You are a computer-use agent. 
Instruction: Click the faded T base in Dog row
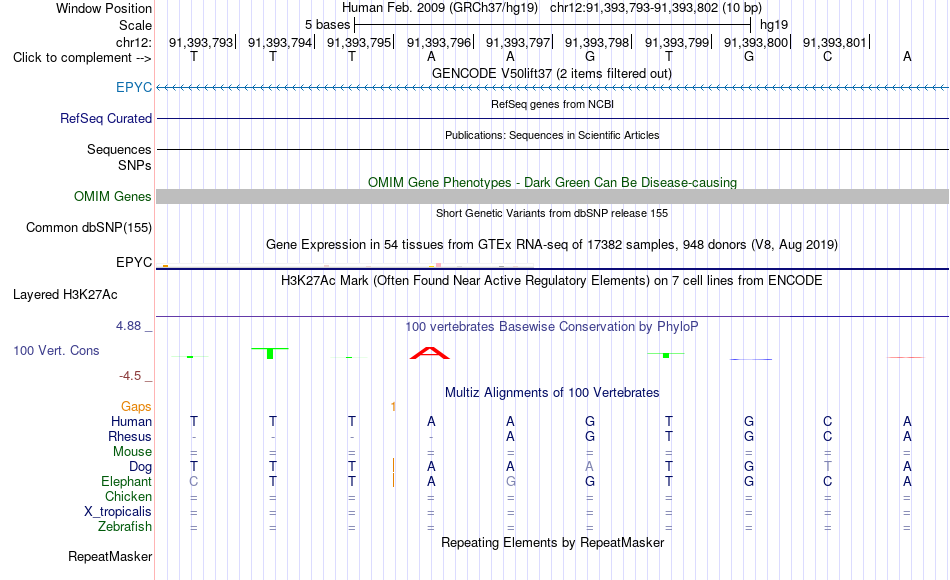click(x=828, y=466)
